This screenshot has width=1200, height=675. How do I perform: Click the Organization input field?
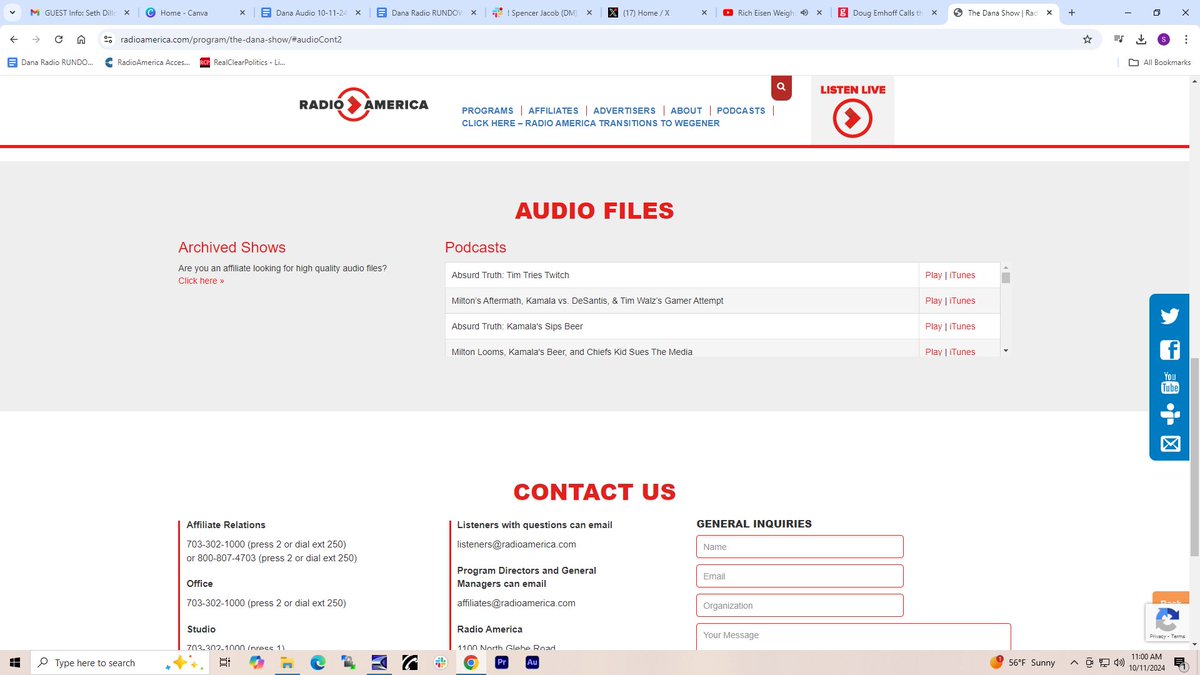pos(799,605)
